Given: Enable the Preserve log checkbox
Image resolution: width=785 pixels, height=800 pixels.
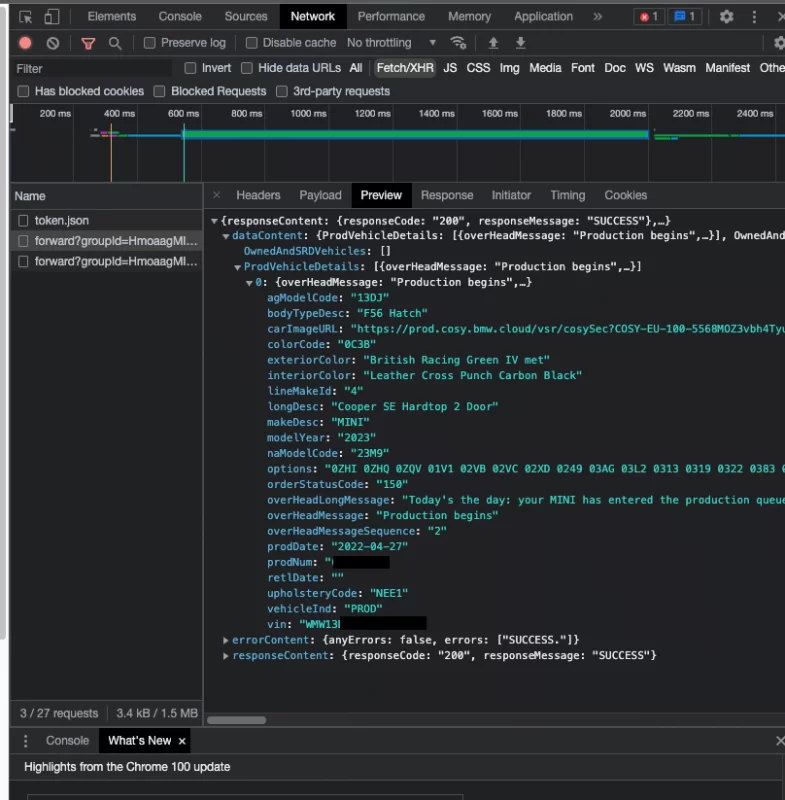Looking at the screenshot, I should tap(150, 43).
